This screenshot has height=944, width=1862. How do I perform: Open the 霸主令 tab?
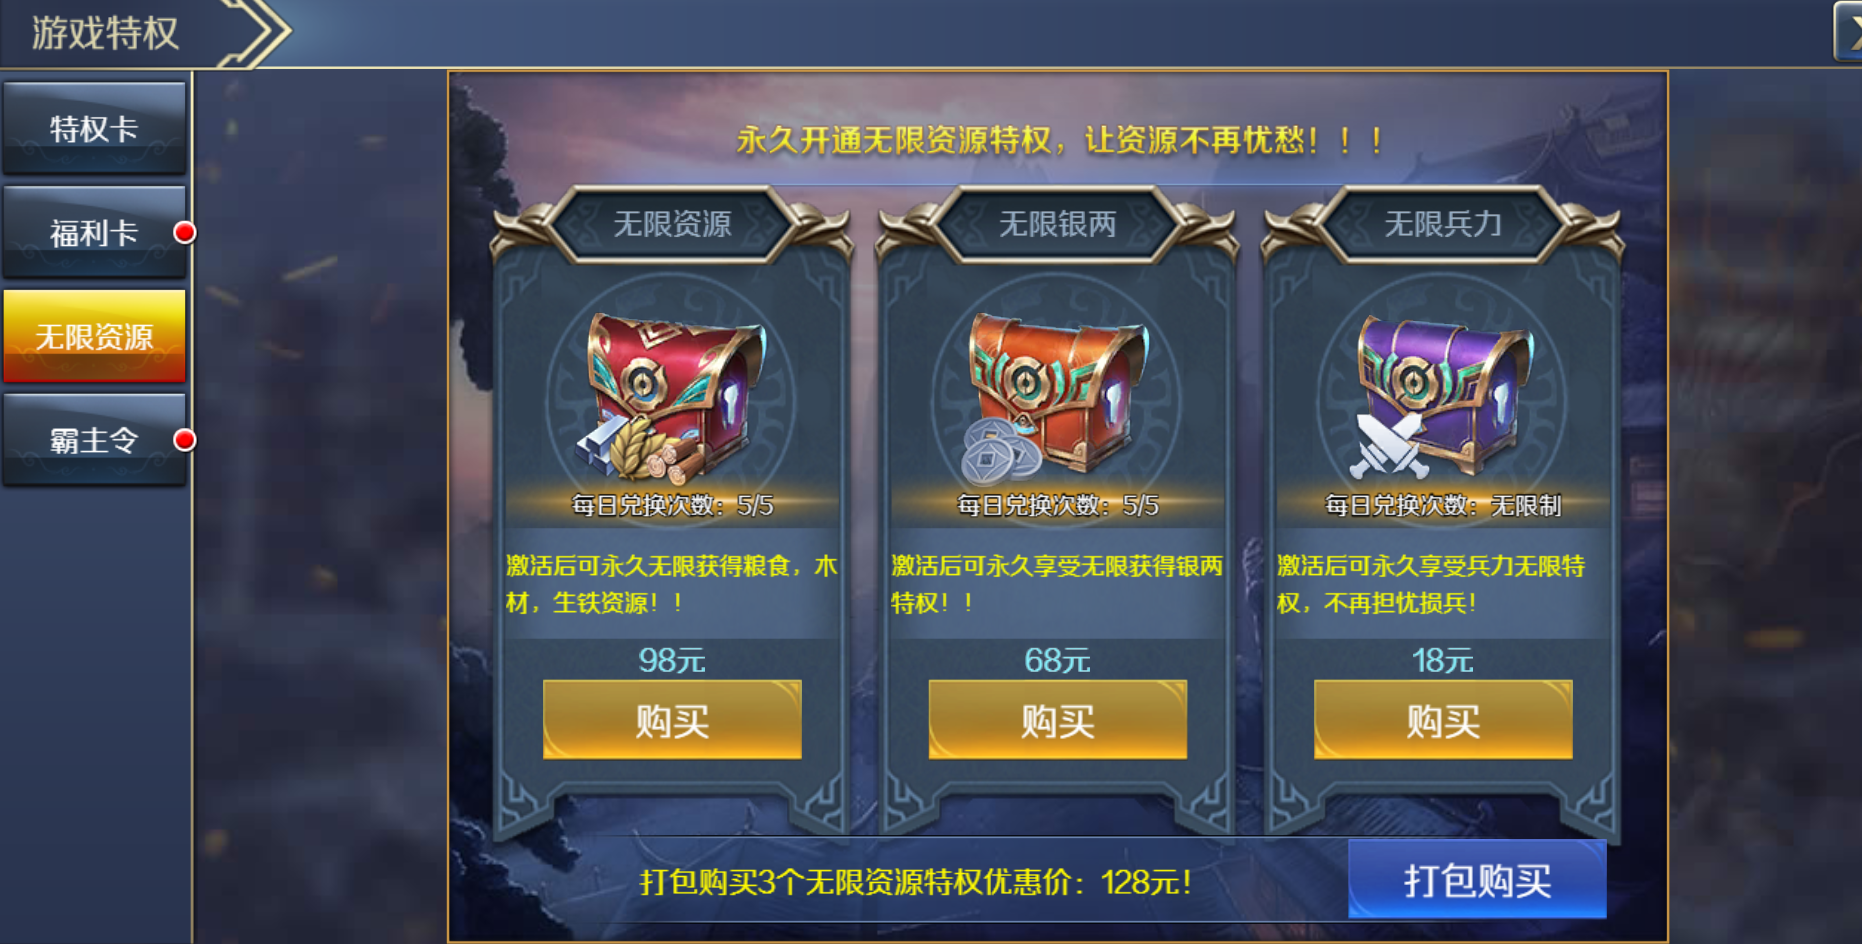94,440
